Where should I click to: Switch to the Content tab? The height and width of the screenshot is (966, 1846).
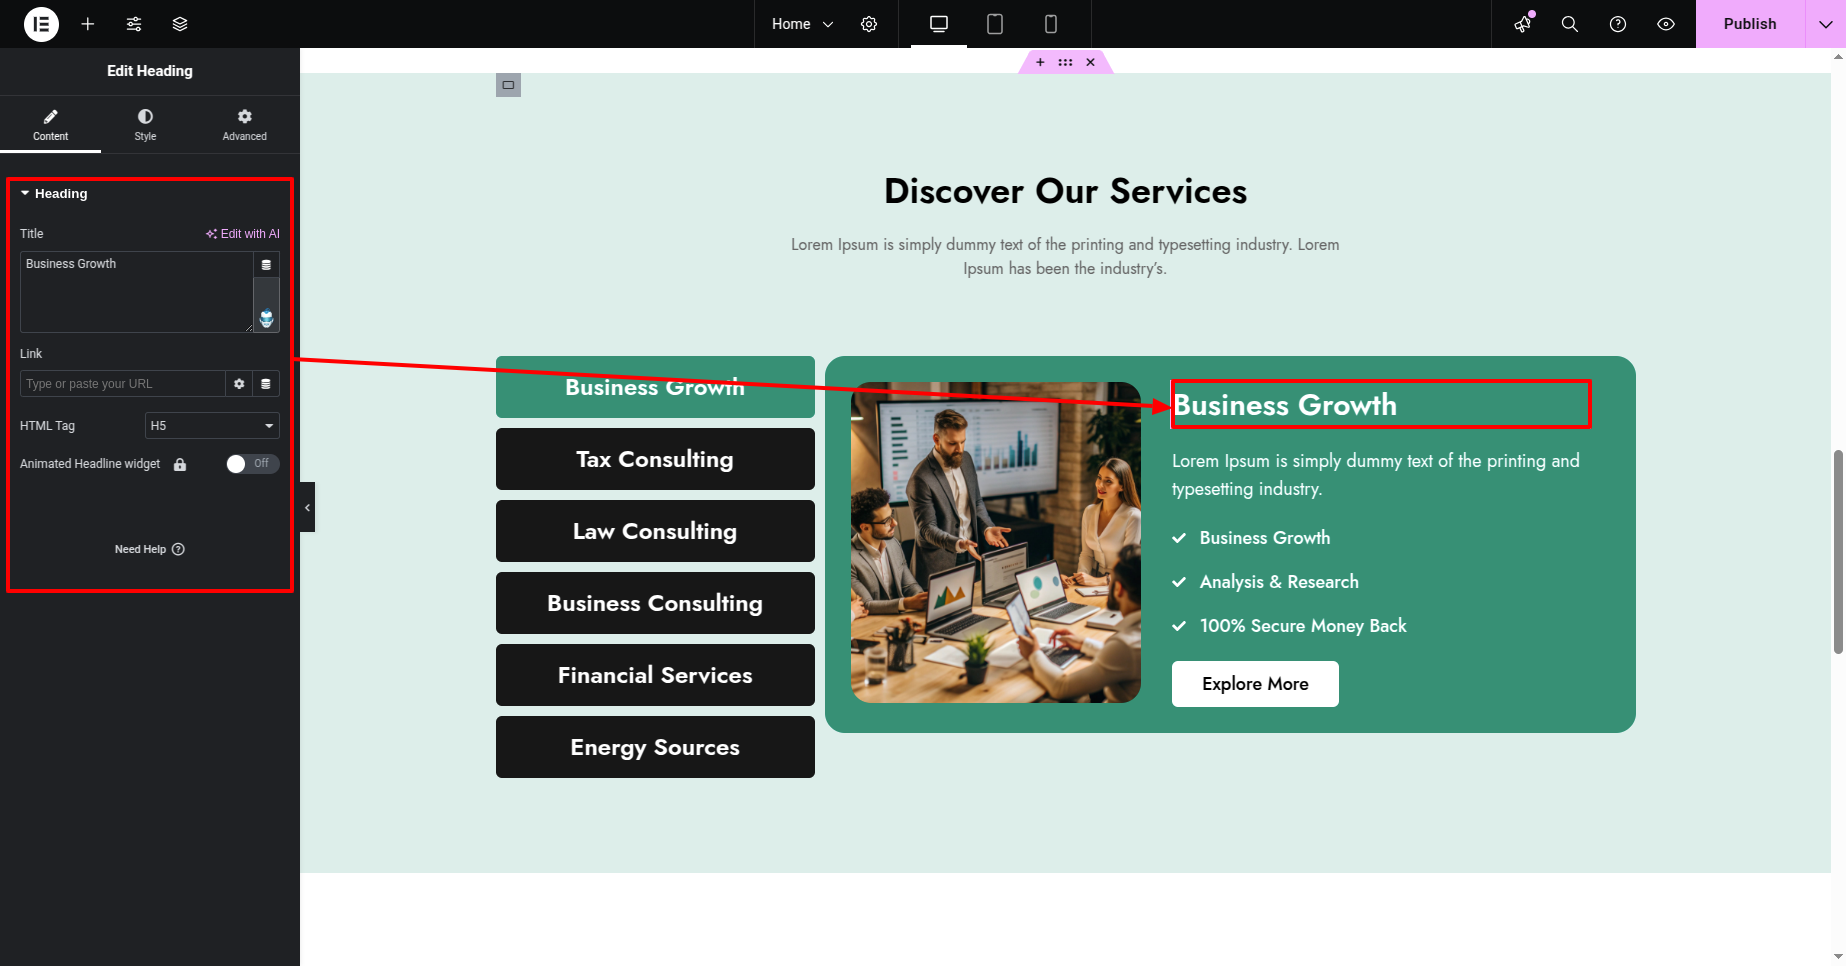(x=50, y=125)
